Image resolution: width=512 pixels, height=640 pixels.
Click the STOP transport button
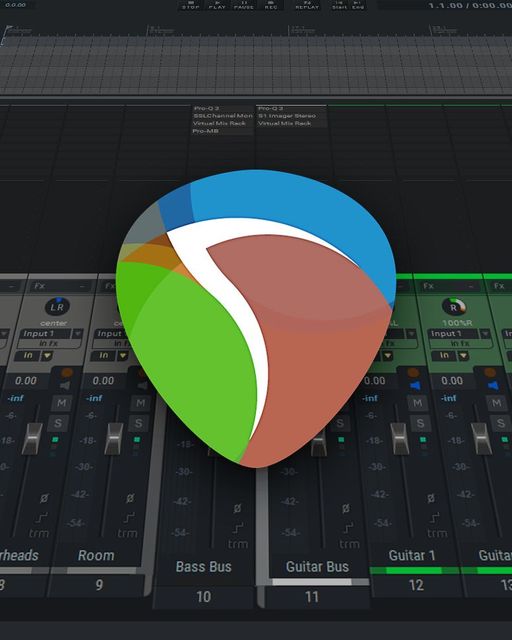coord(190,5)
